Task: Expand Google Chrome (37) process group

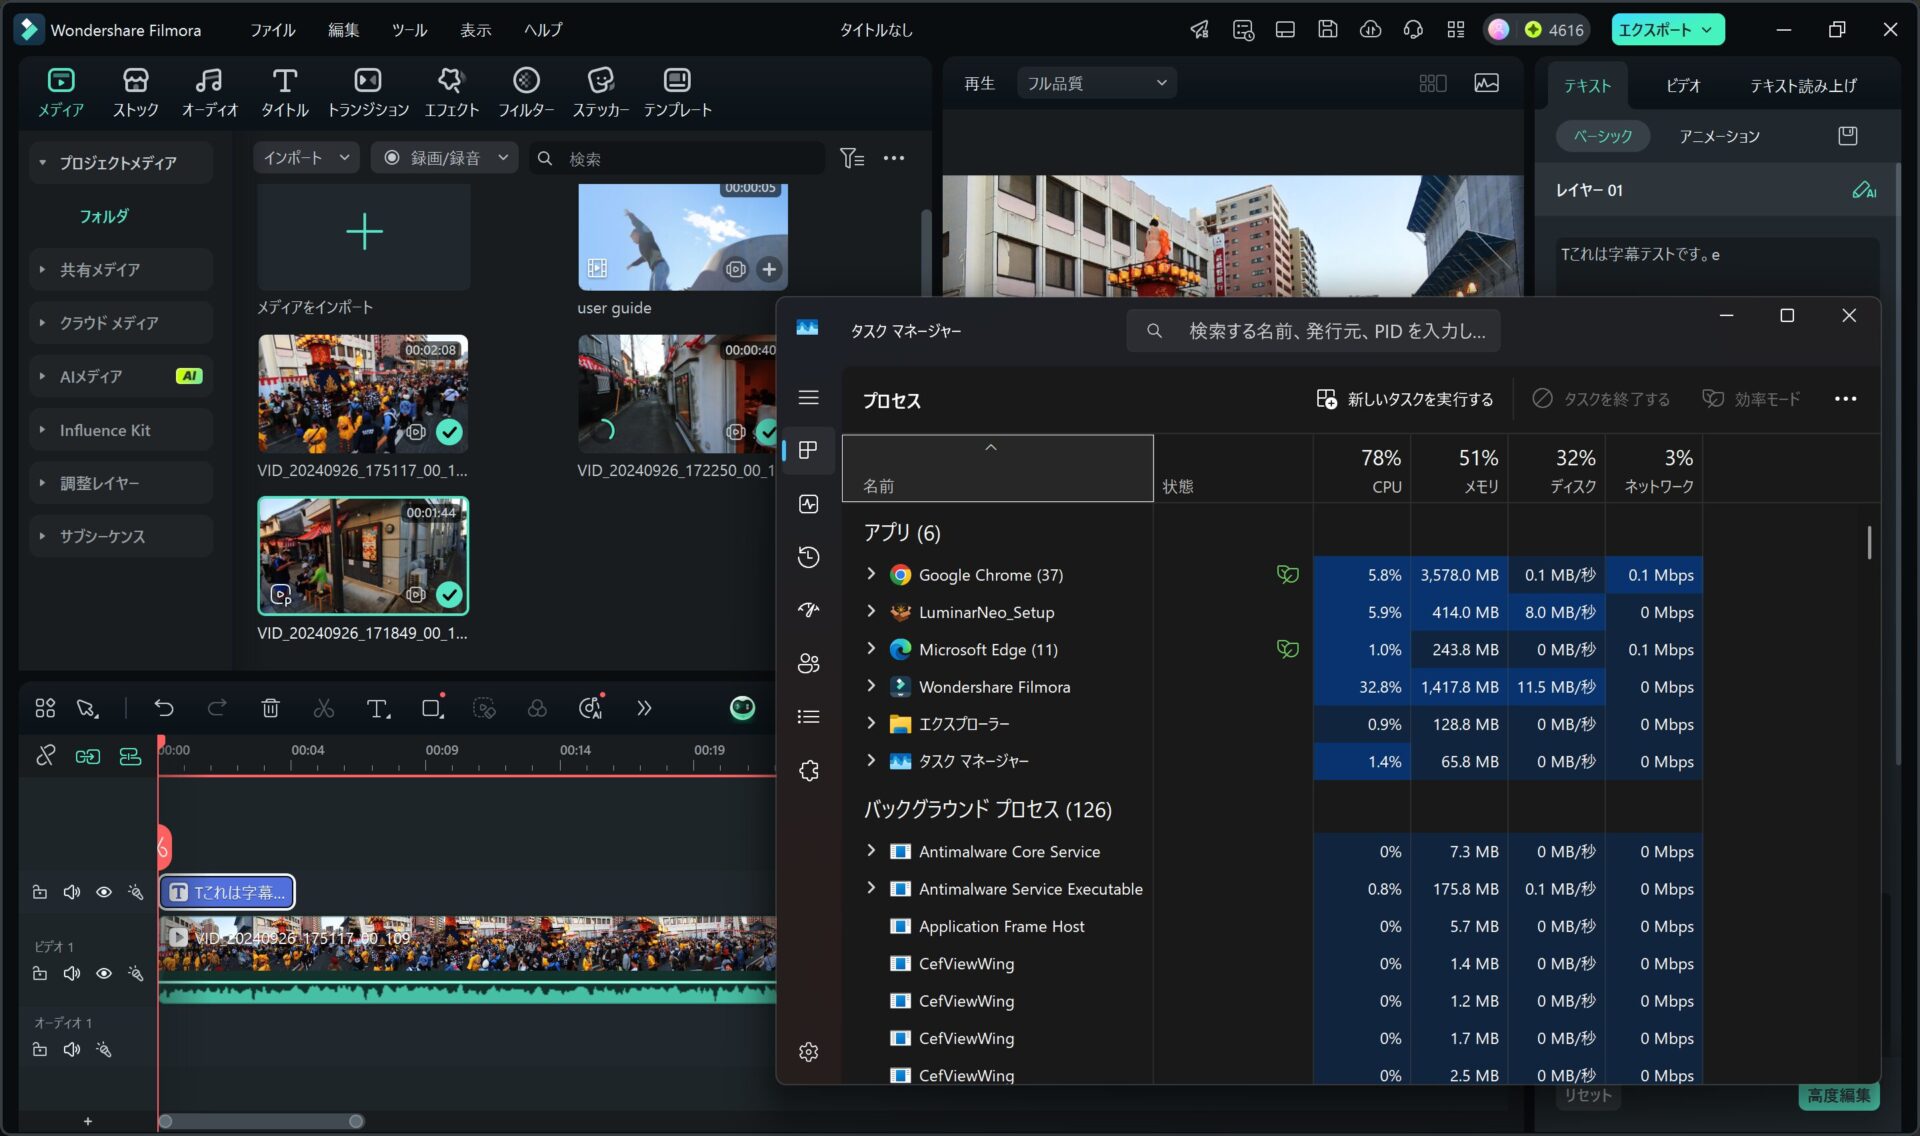Action: [871, 574]
